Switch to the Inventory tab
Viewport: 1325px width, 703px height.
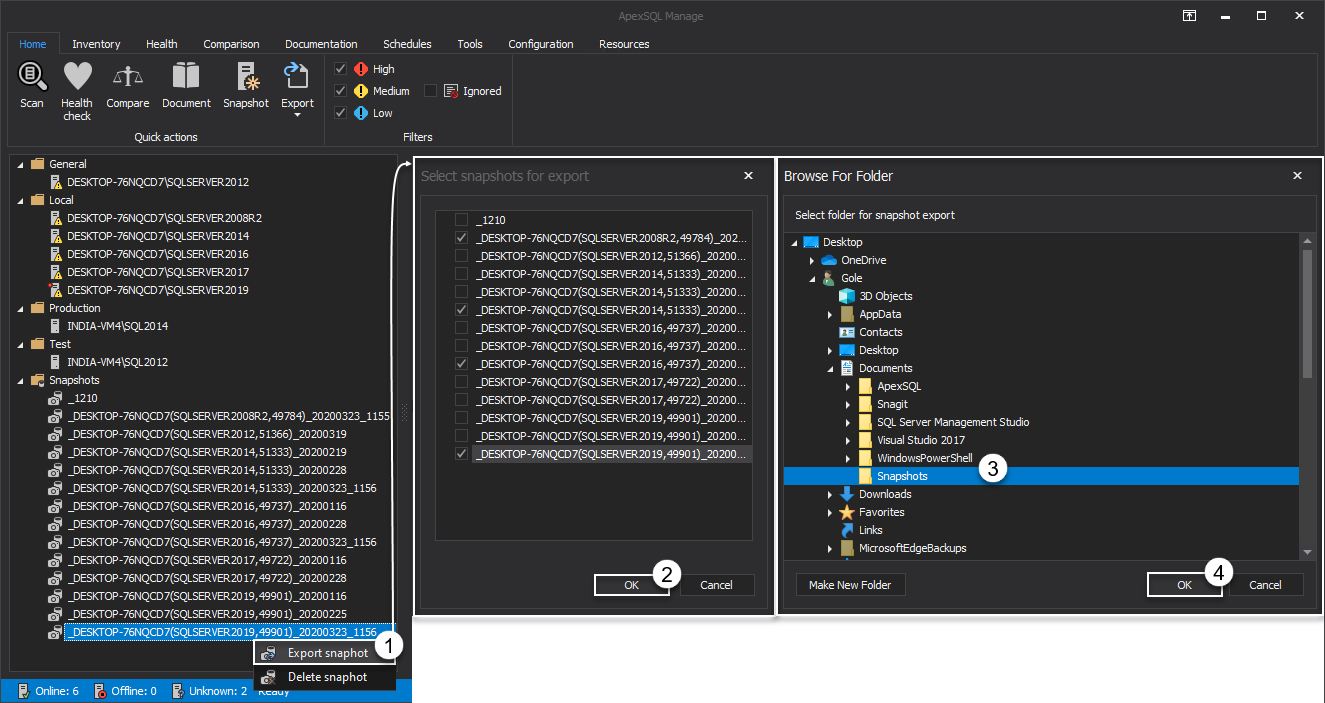[x=96, y=44]
